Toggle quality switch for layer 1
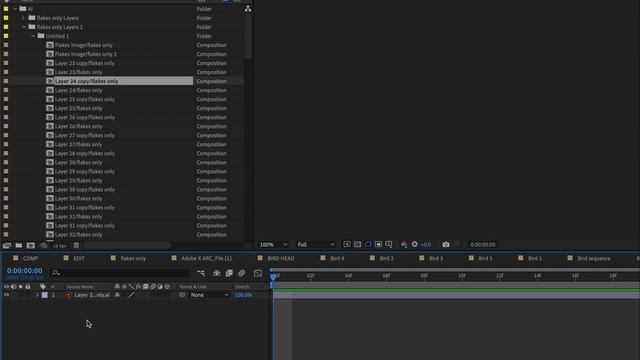This screenshot has height=360, width=640. tap(131, 295)
